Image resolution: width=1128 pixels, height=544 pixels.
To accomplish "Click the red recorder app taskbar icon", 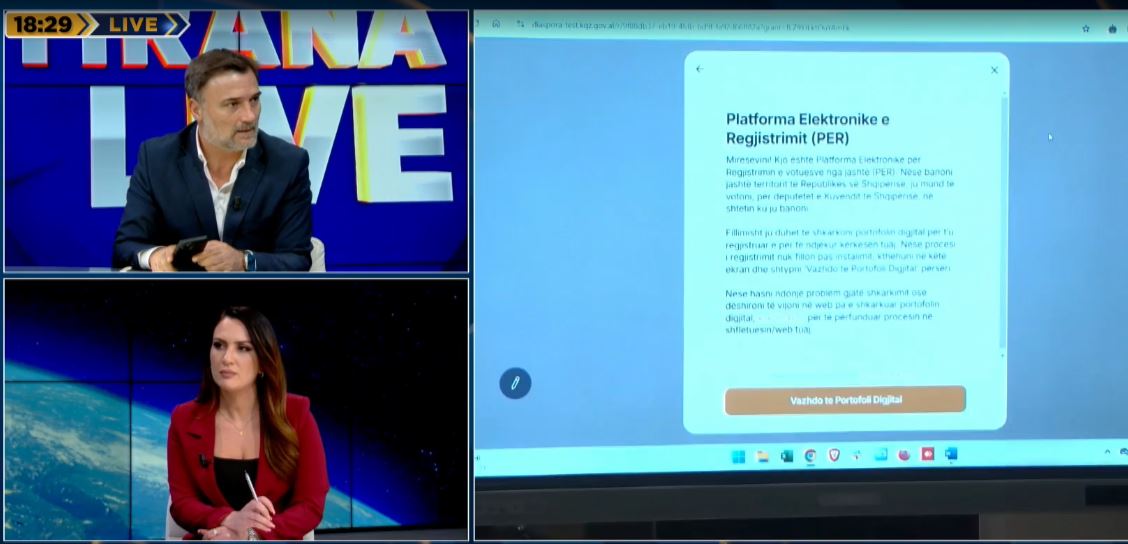I will pyautogui.click(x=927, y=455).
